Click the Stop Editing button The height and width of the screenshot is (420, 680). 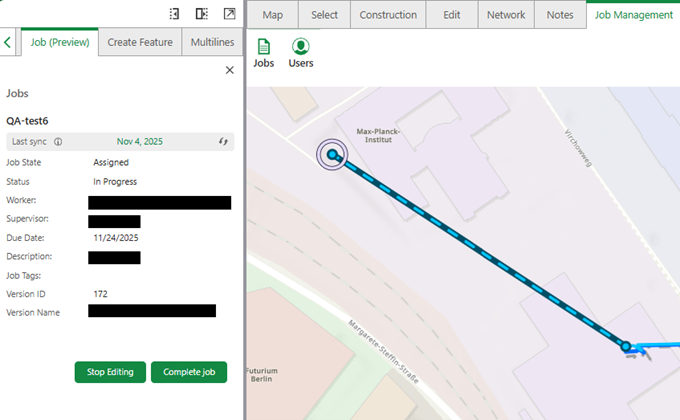[x=110, y=372]
